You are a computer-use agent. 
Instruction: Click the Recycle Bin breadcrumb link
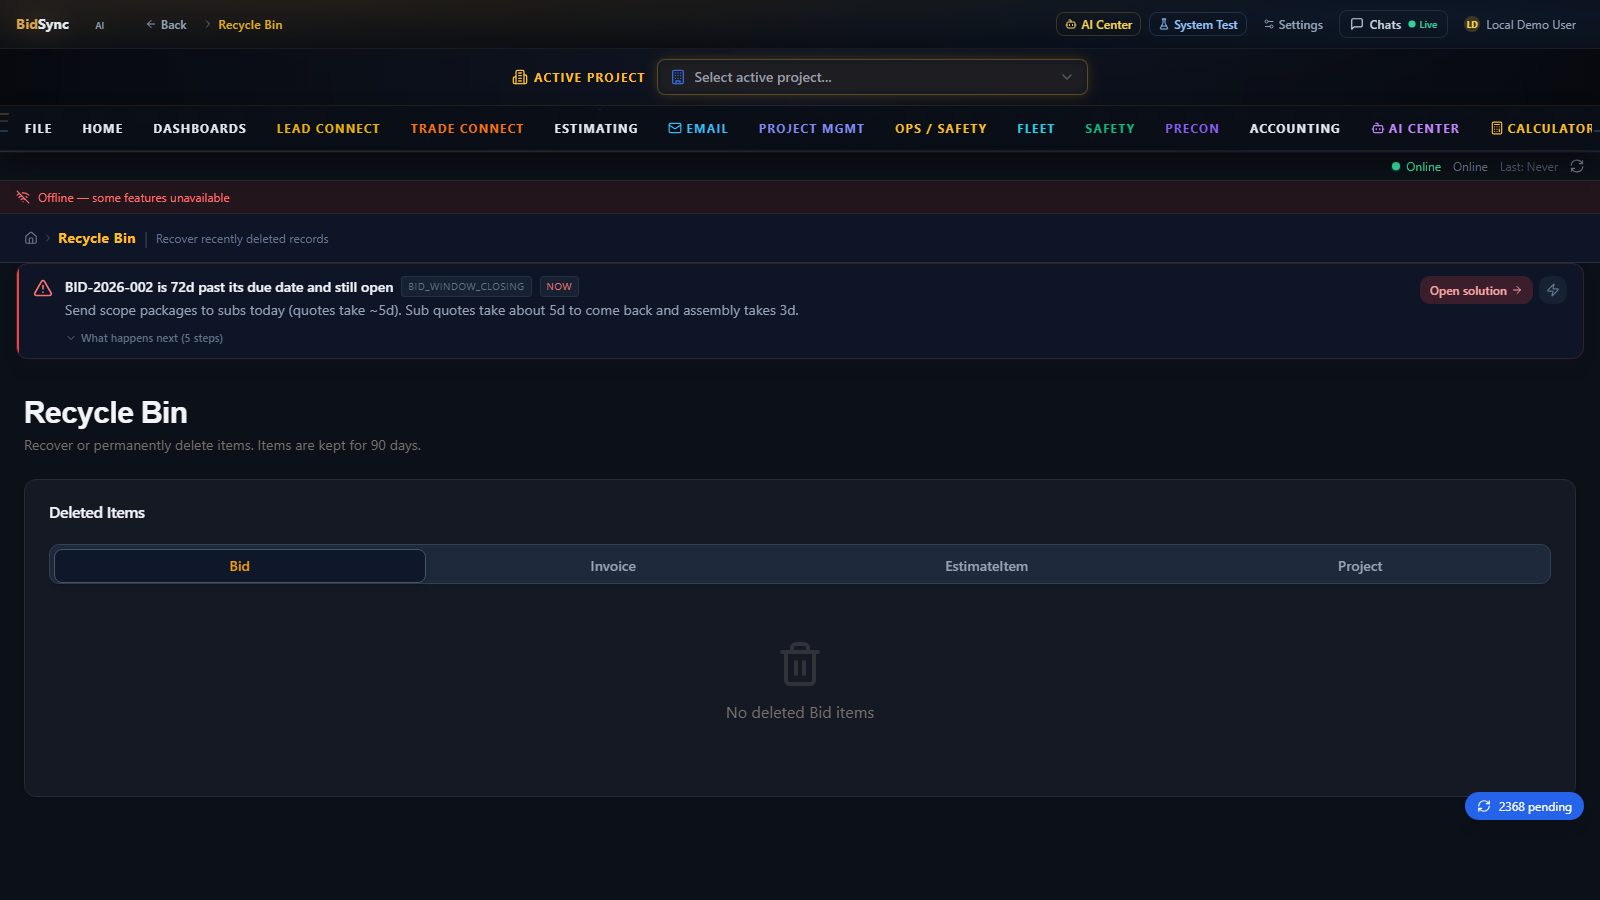tap(97, 238)
